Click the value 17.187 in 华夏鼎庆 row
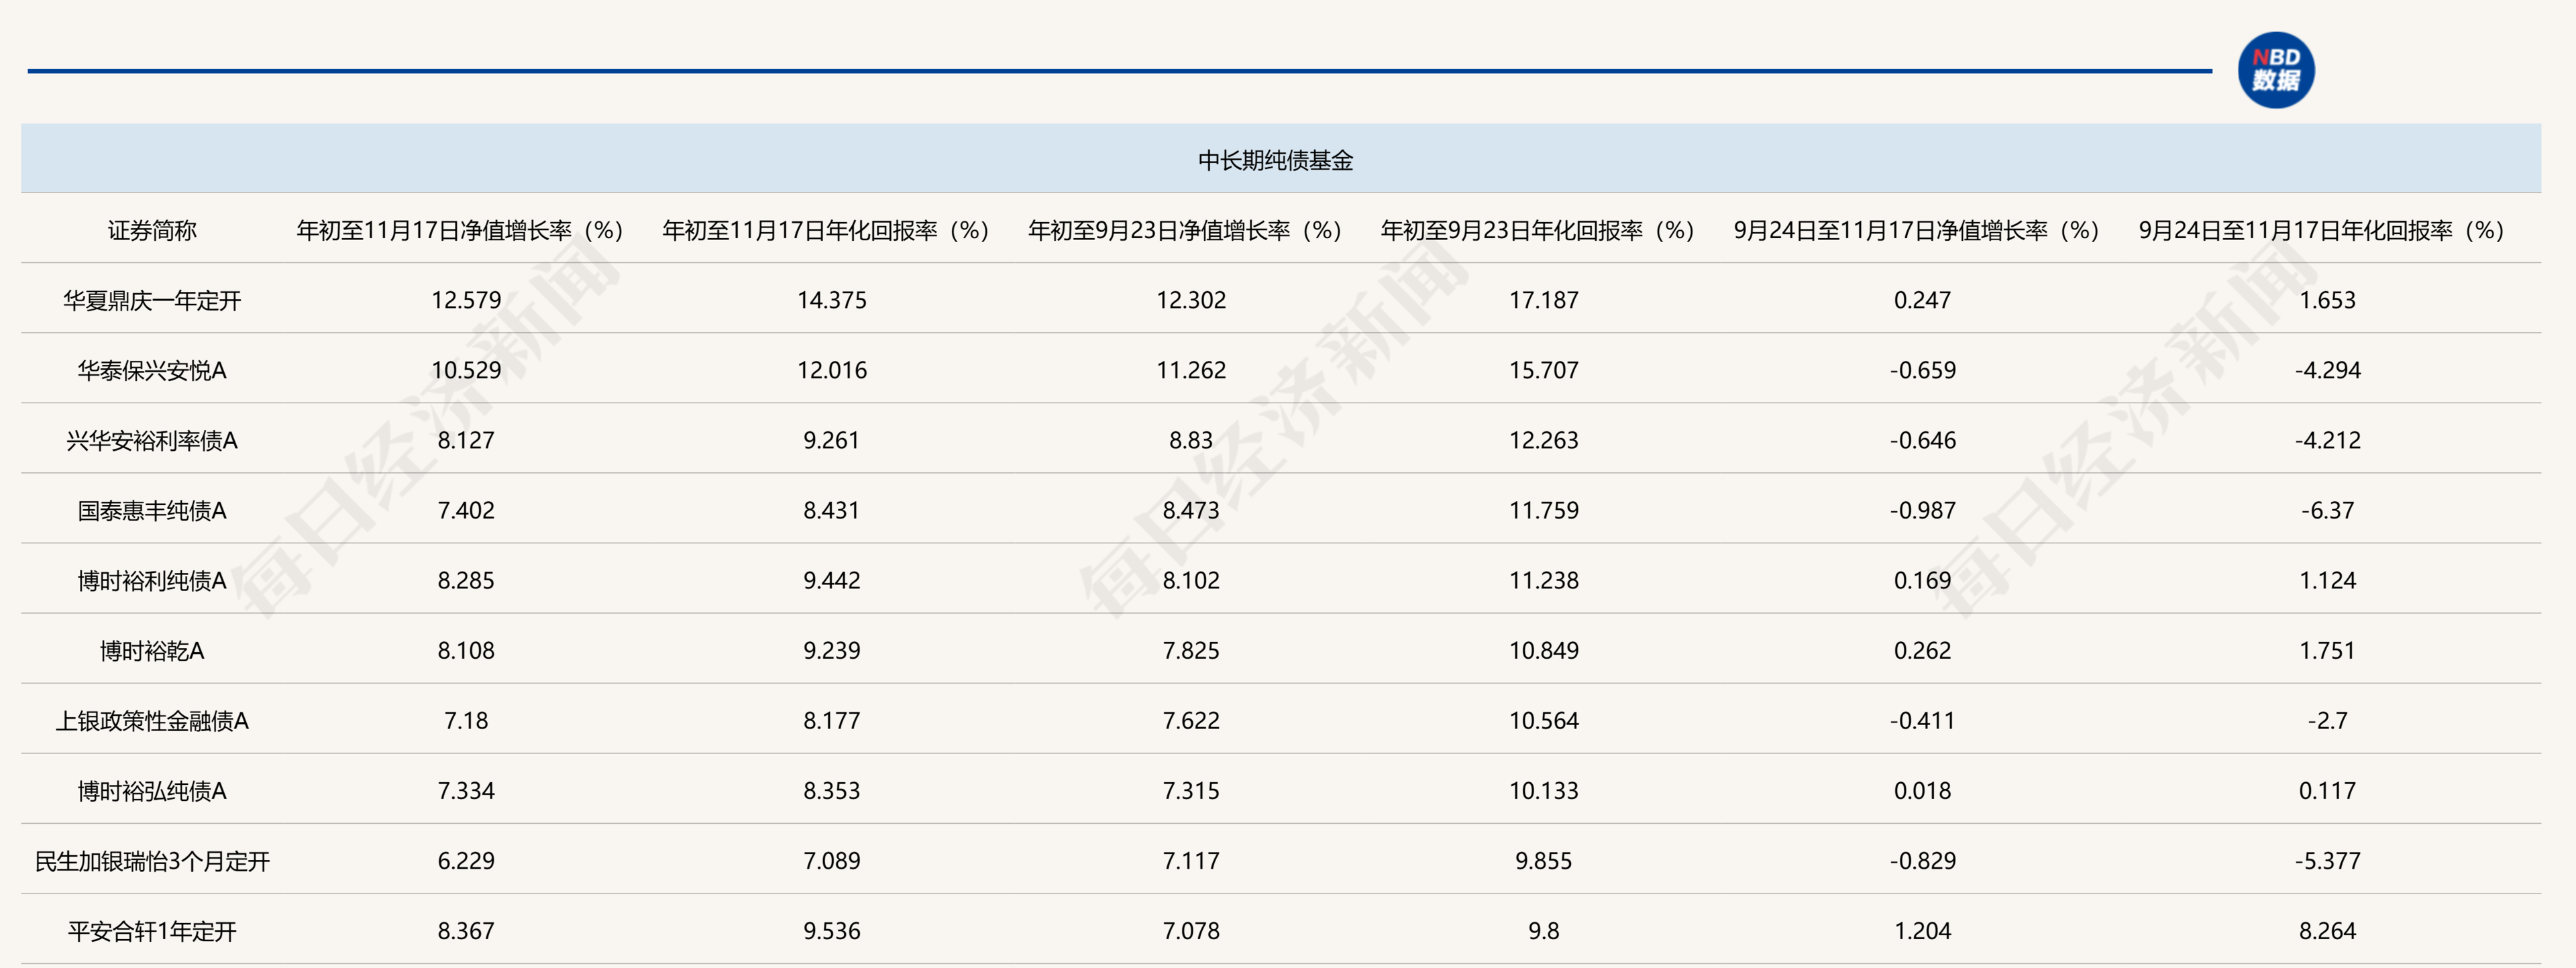 [x=1544, y=300]
